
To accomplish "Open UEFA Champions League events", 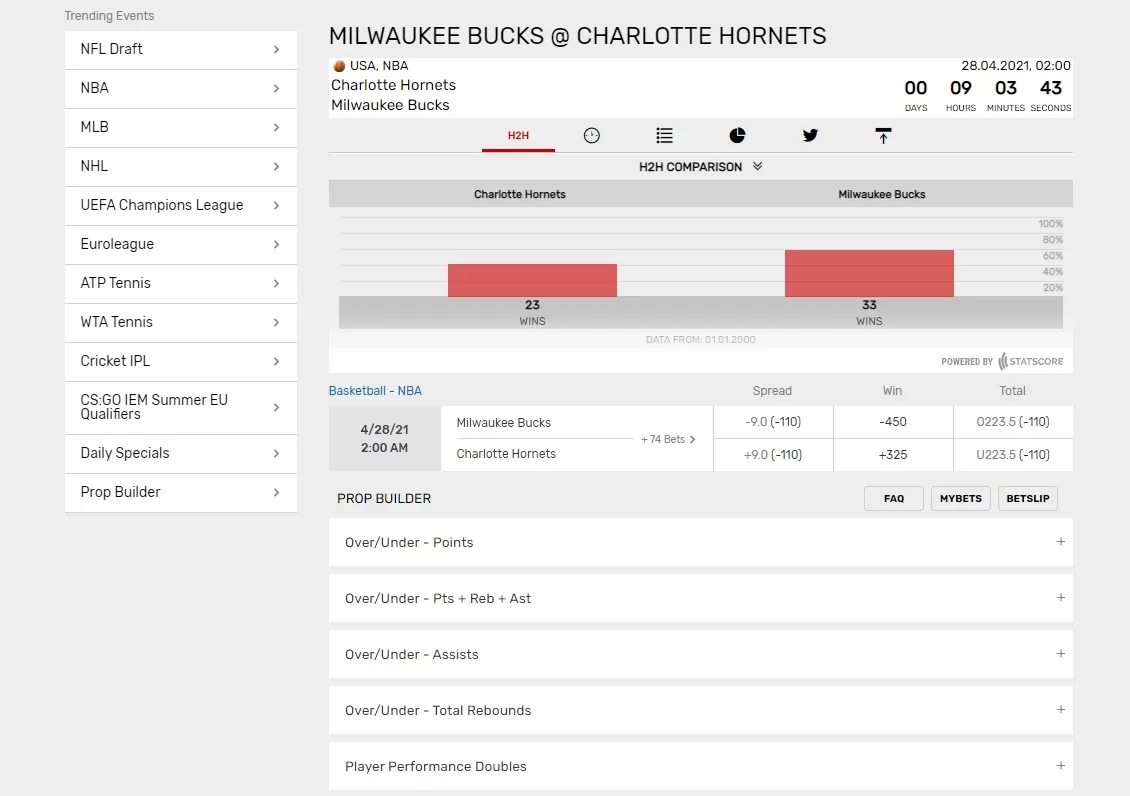I will point(181,205).
